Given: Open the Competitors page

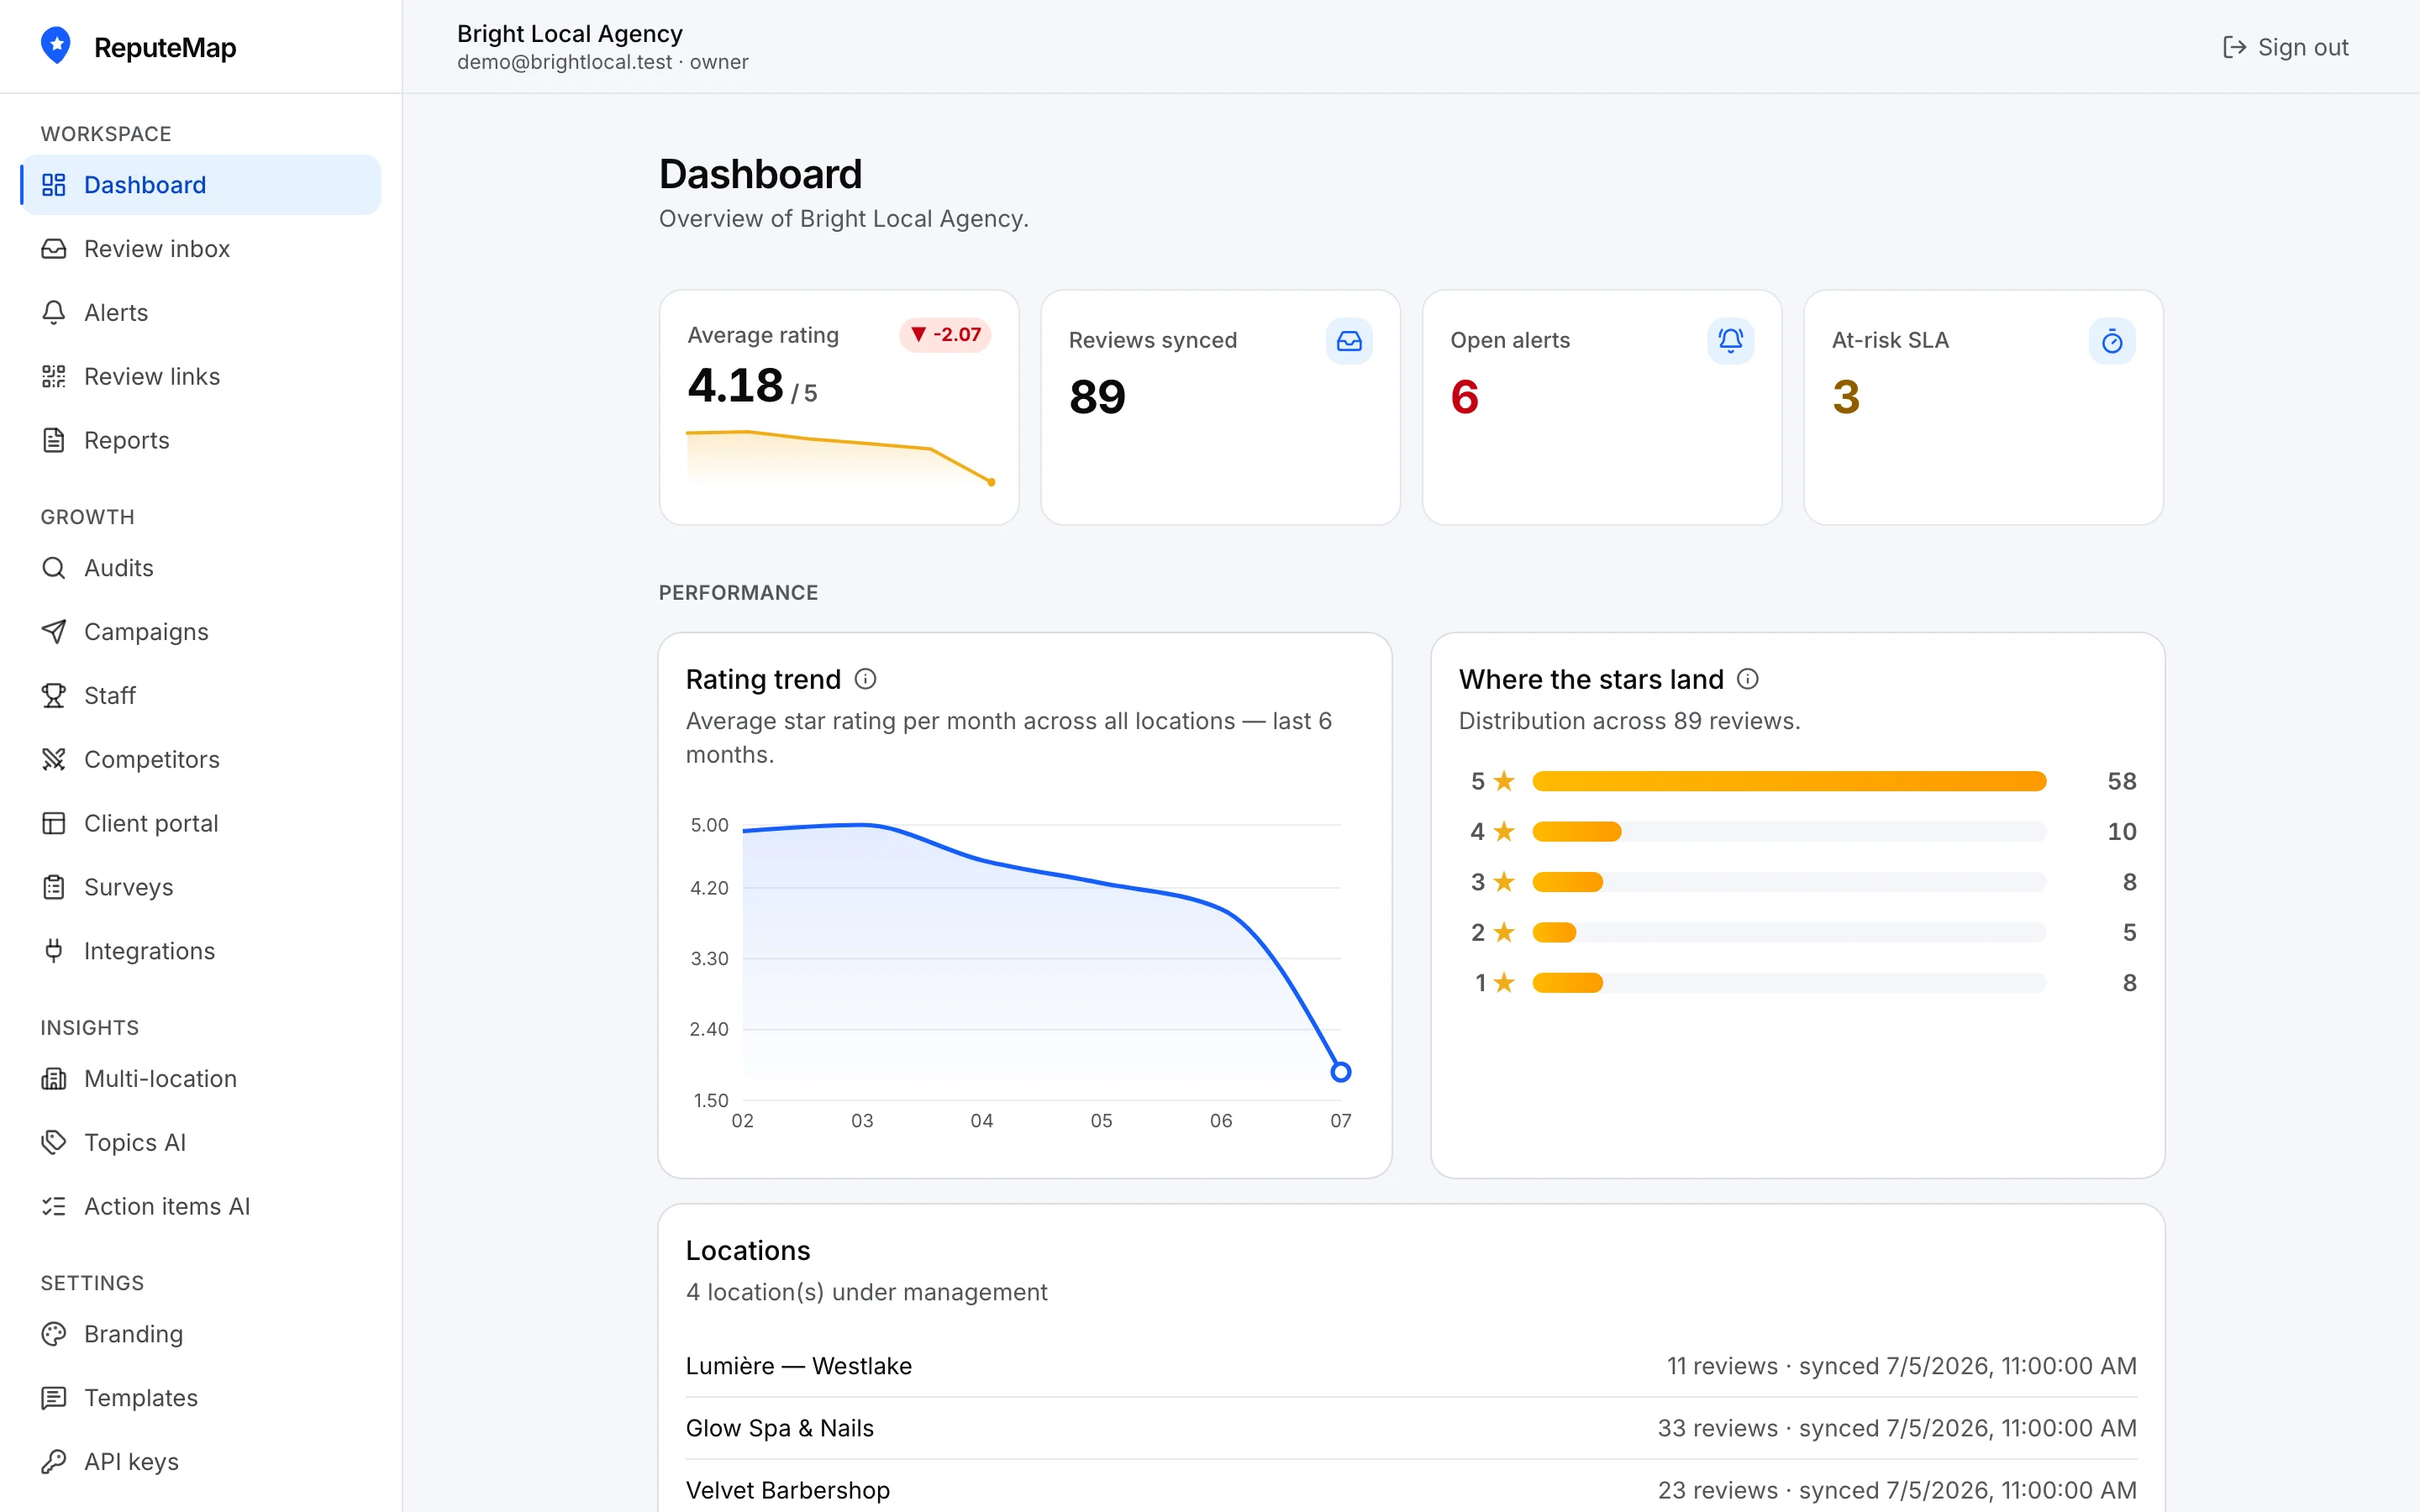Looking at the screenshot, I should pyautogui.click(x=201, y=760).
